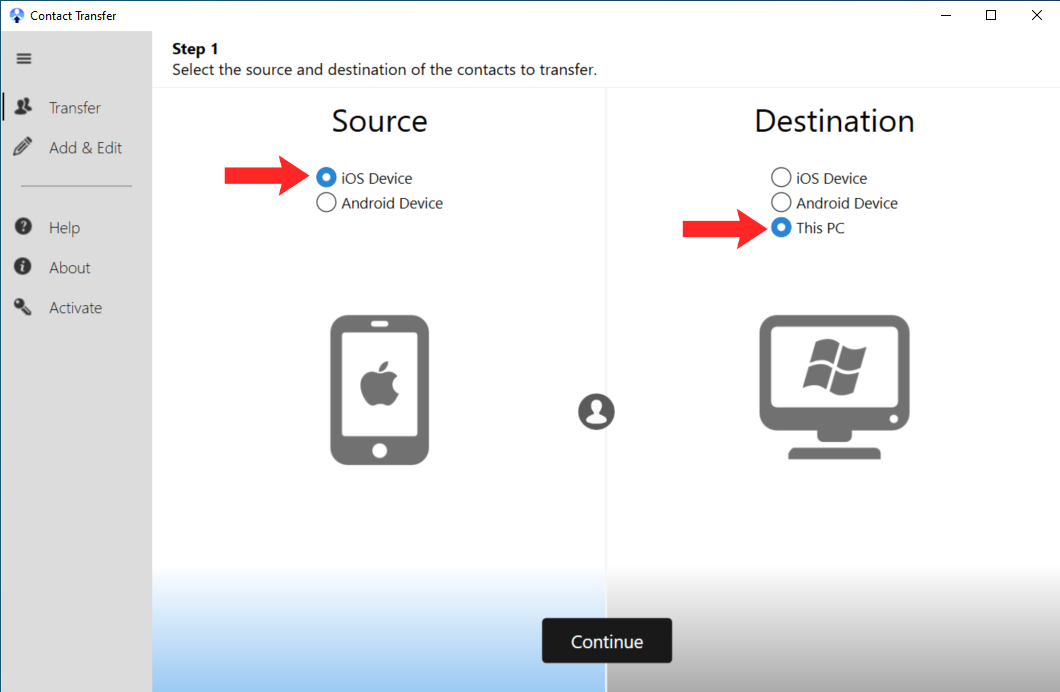Select iOS Device as the source
1060x692 pixels.
tap(364, 178)
